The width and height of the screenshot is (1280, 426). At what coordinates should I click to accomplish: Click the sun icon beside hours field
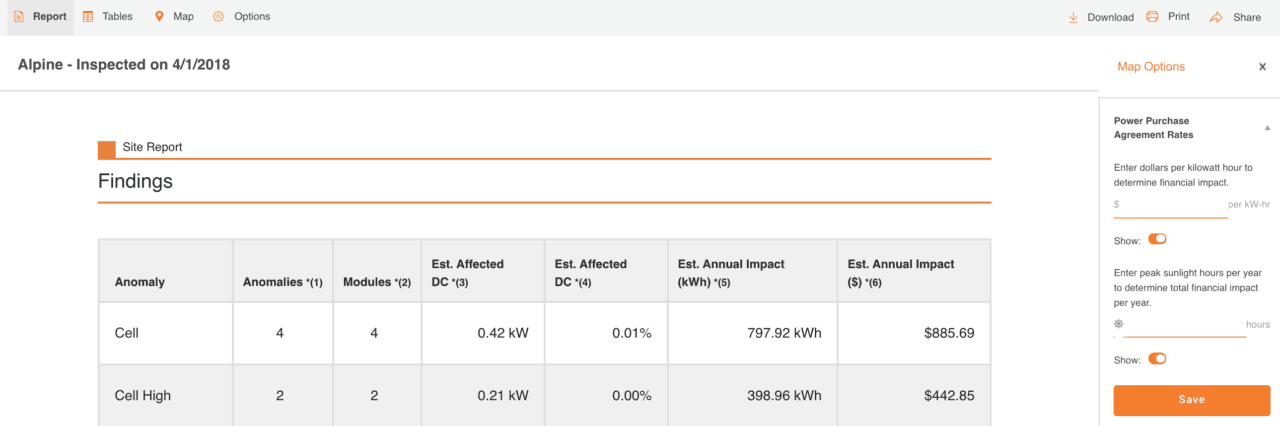(1118, 324)
